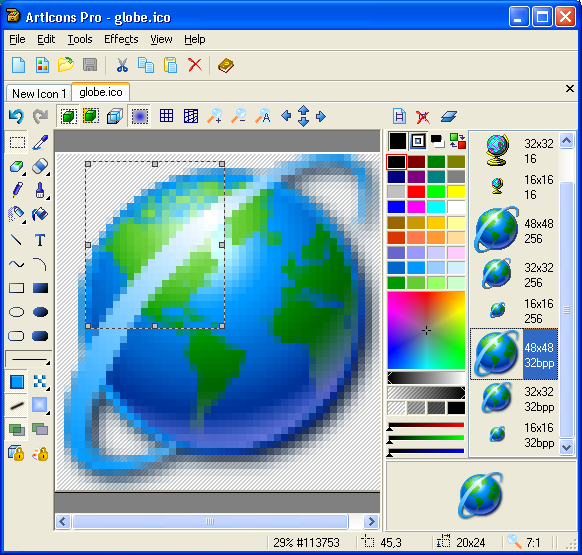582x555 pixels.
Task: Expand the spray can tool options
Action: 24,222
